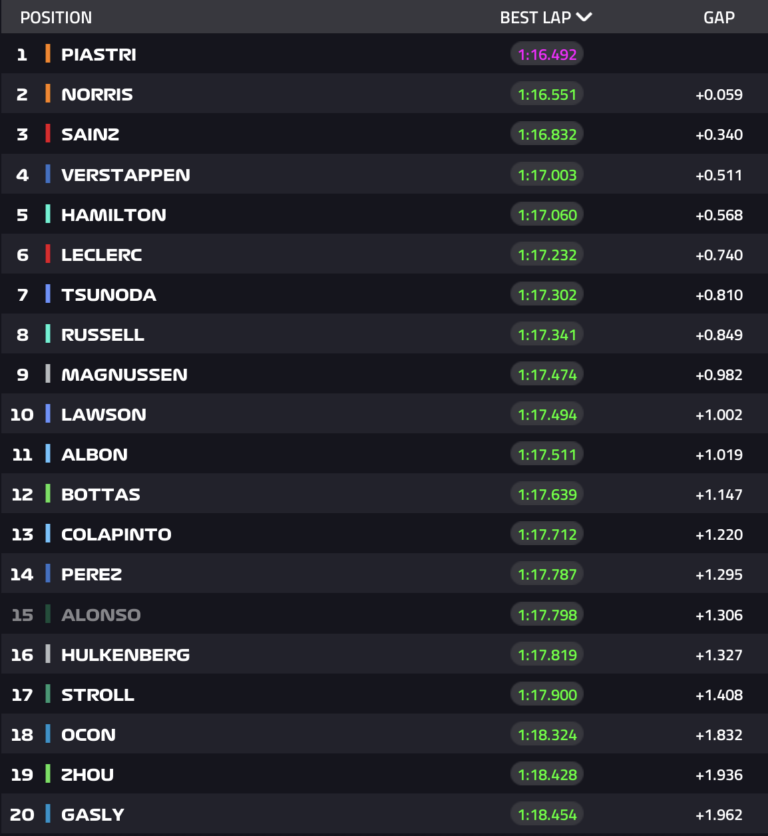
Task: Click the BEST LAP sort chevron
Action: (584, 17)
